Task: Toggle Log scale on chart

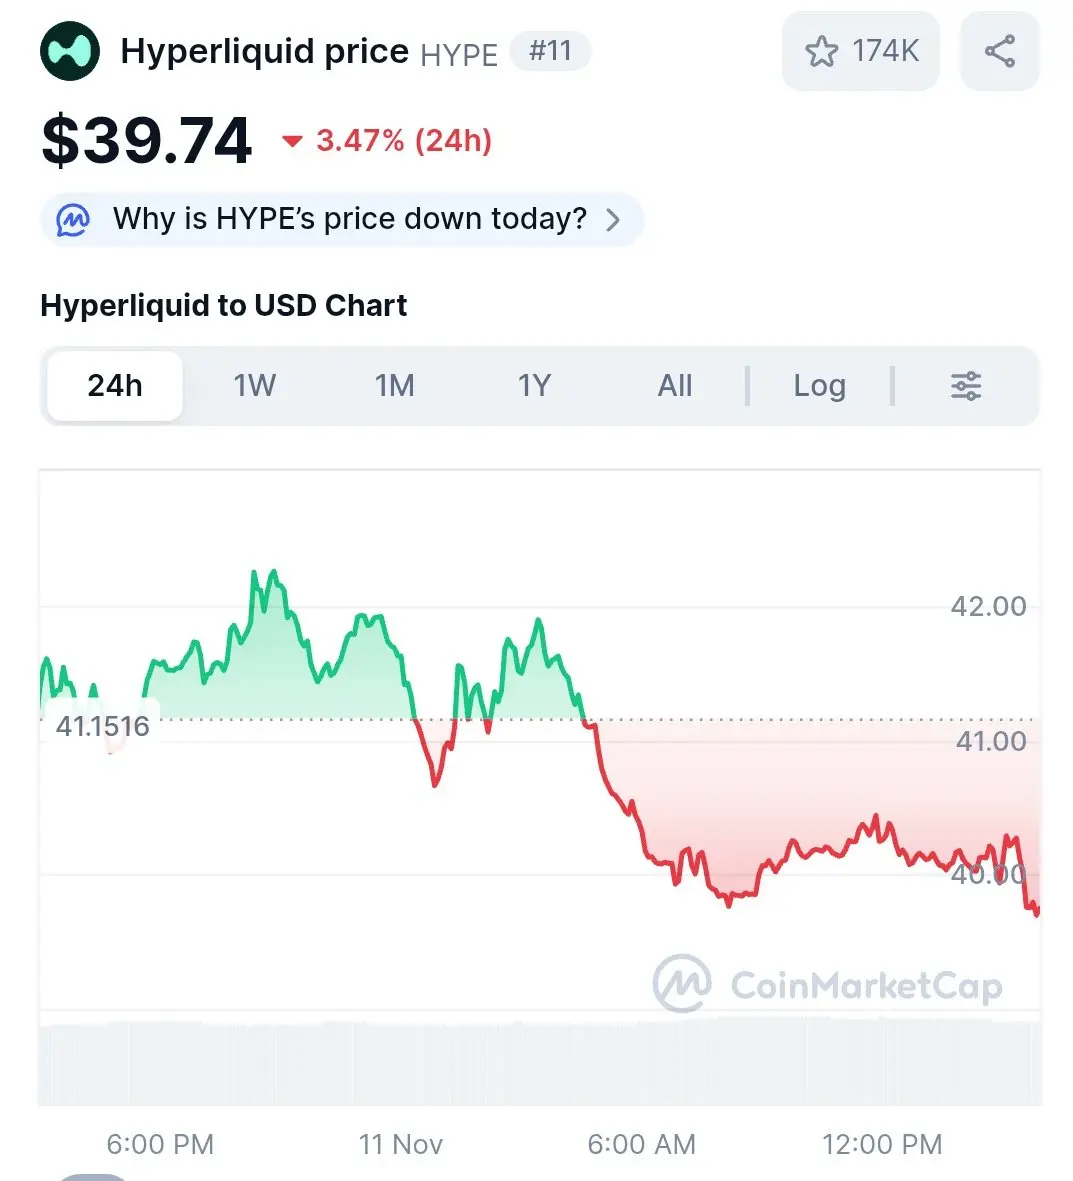Action: pyautogui.click(x=819, y=386)
